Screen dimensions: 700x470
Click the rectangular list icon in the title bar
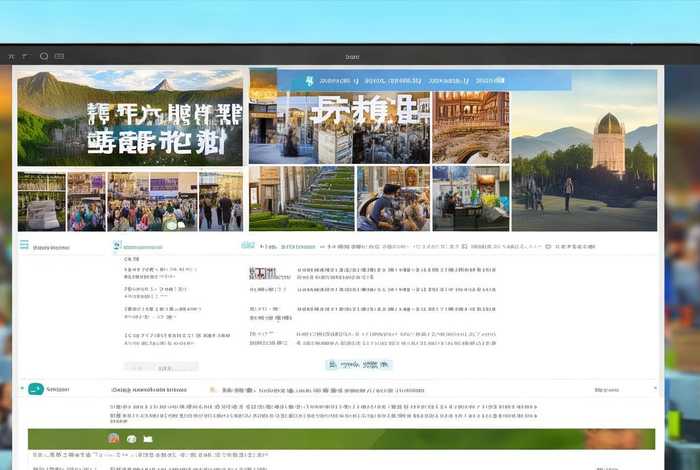point(59,56)
